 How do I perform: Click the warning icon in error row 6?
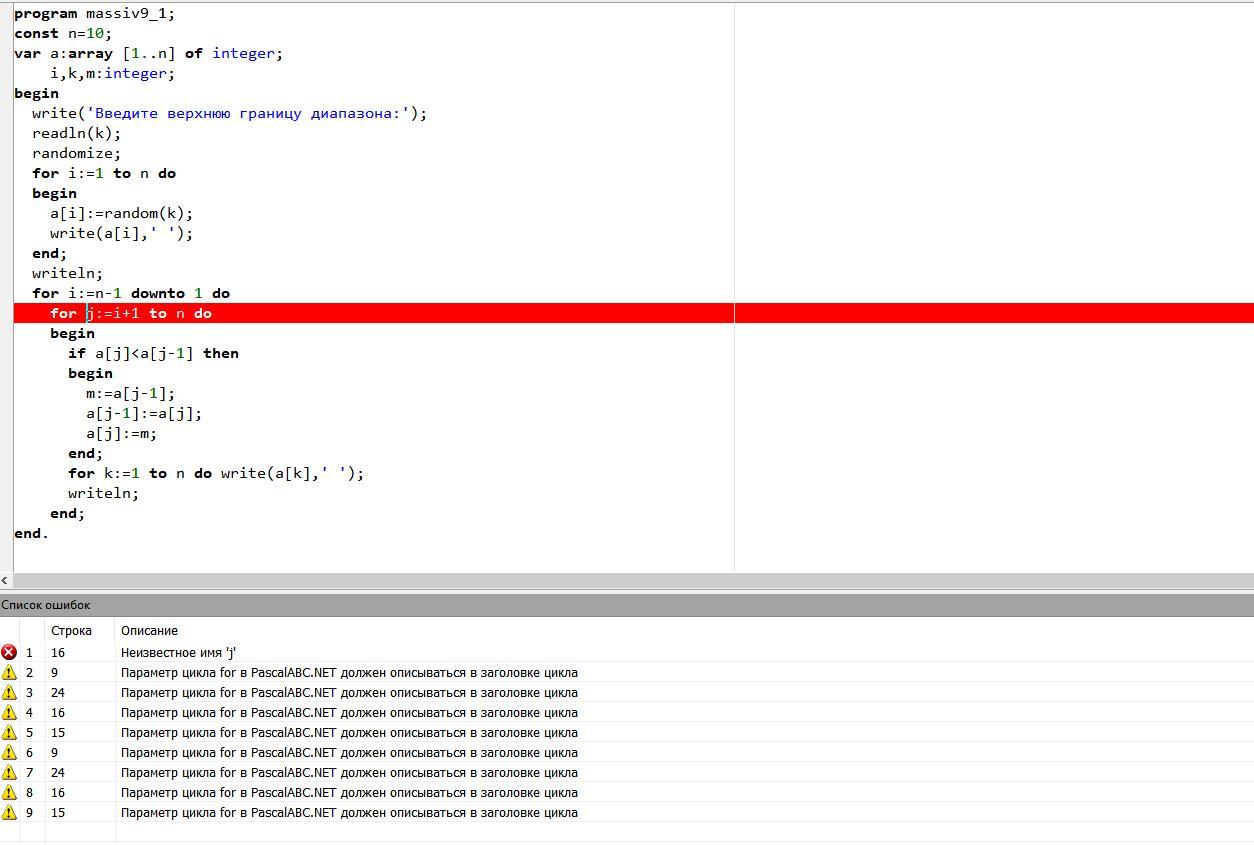[9, 752]
